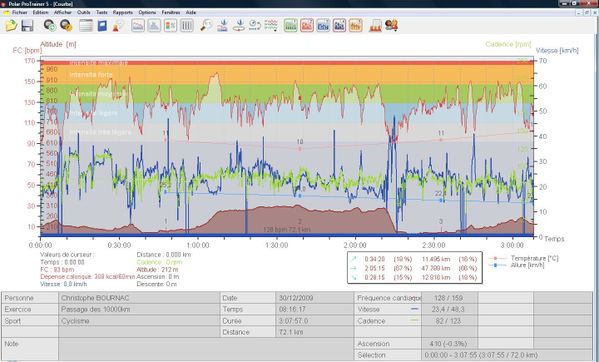Screen dimensions: 599x362
Task: Open the Tests menu
Action: [x=102, y=12]
